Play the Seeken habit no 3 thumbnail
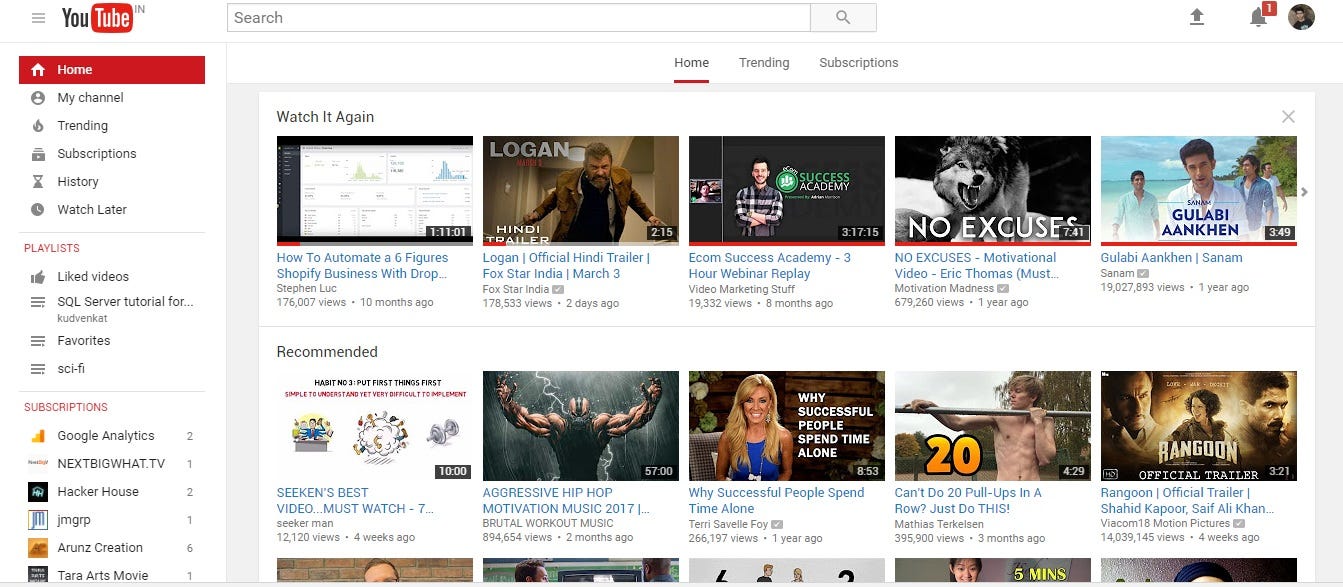The height and width of the screenshot is (587, 1343). tap(375, 426)
